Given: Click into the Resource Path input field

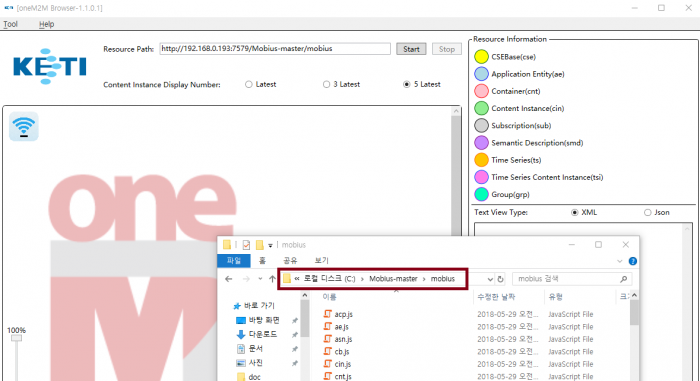Looking at the screenshot, I should click(x=275, y=49).
